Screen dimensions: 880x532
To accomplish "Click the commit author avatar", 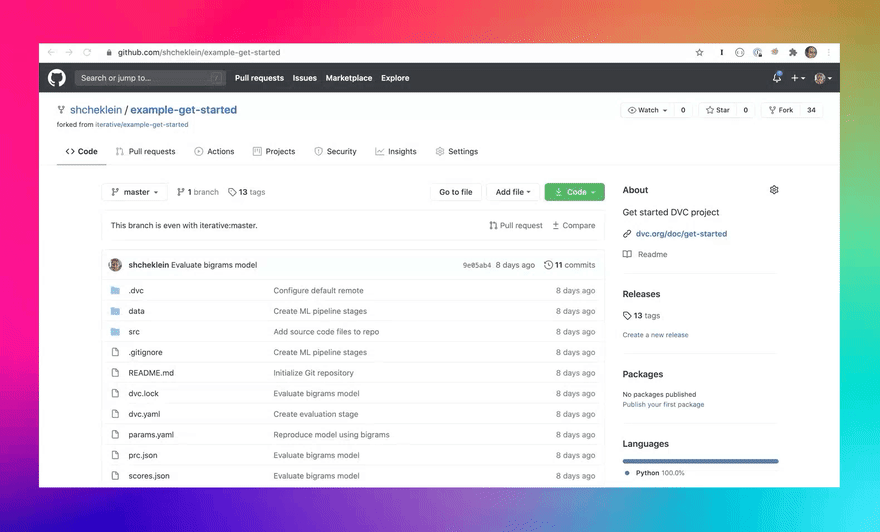I will coord(115,265).
